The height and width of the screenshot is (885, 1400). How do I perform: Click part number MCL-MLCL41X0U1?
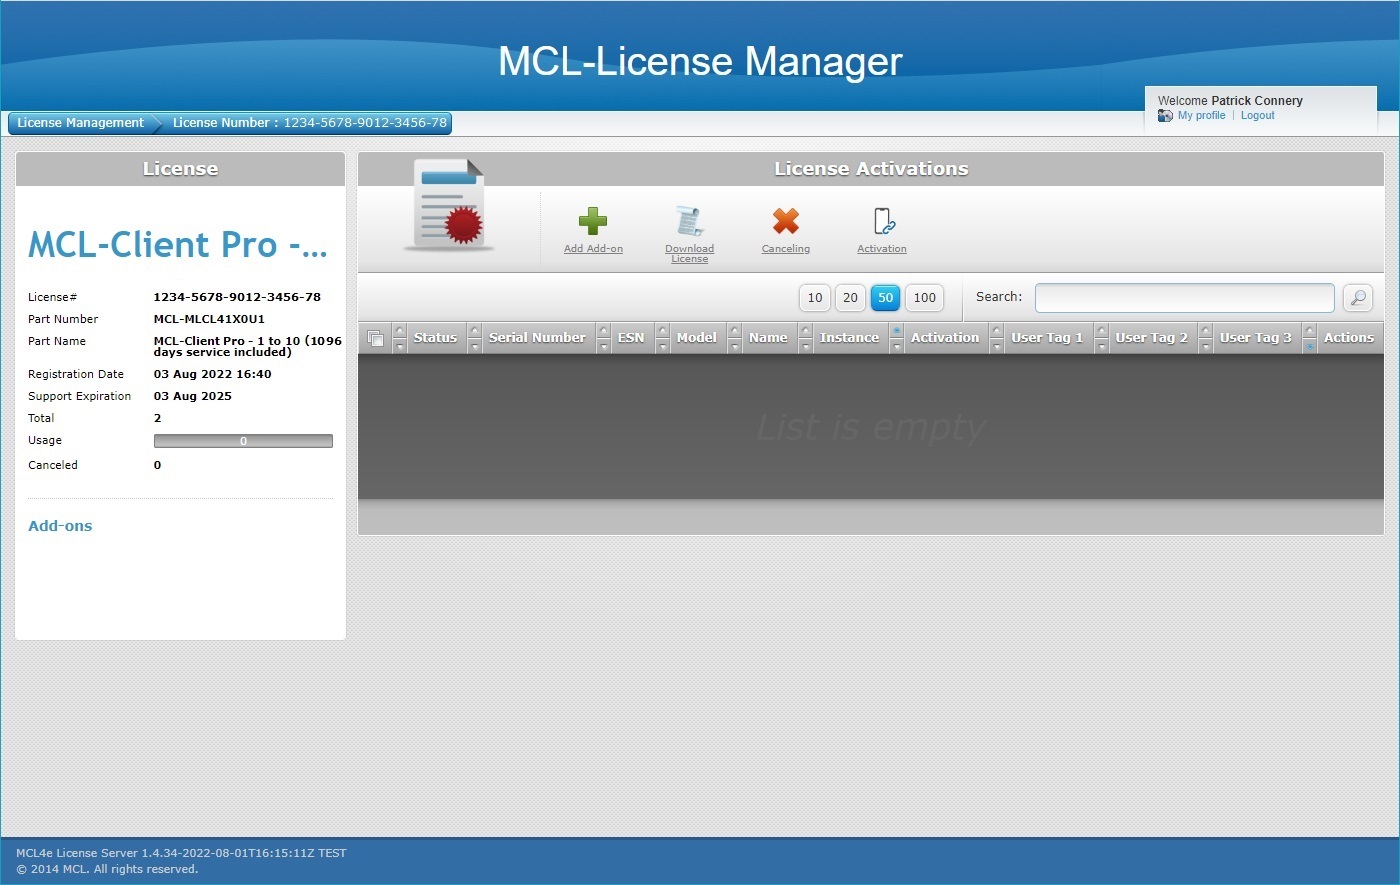click(x=209, y=319)
